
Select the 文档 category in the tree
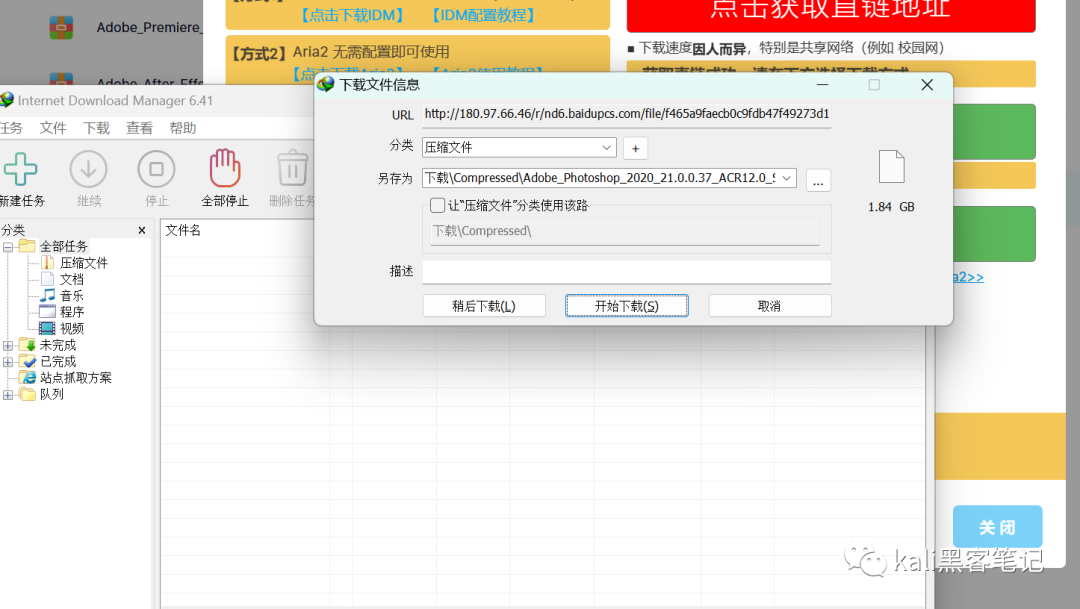click(72, 279)
